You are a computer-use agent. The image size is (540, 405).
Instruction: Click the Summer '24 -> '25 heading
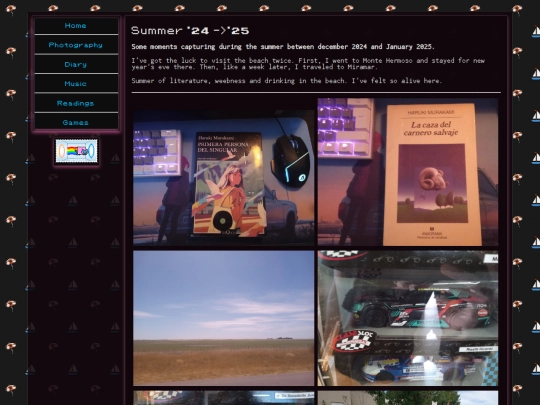coord(190,31)
